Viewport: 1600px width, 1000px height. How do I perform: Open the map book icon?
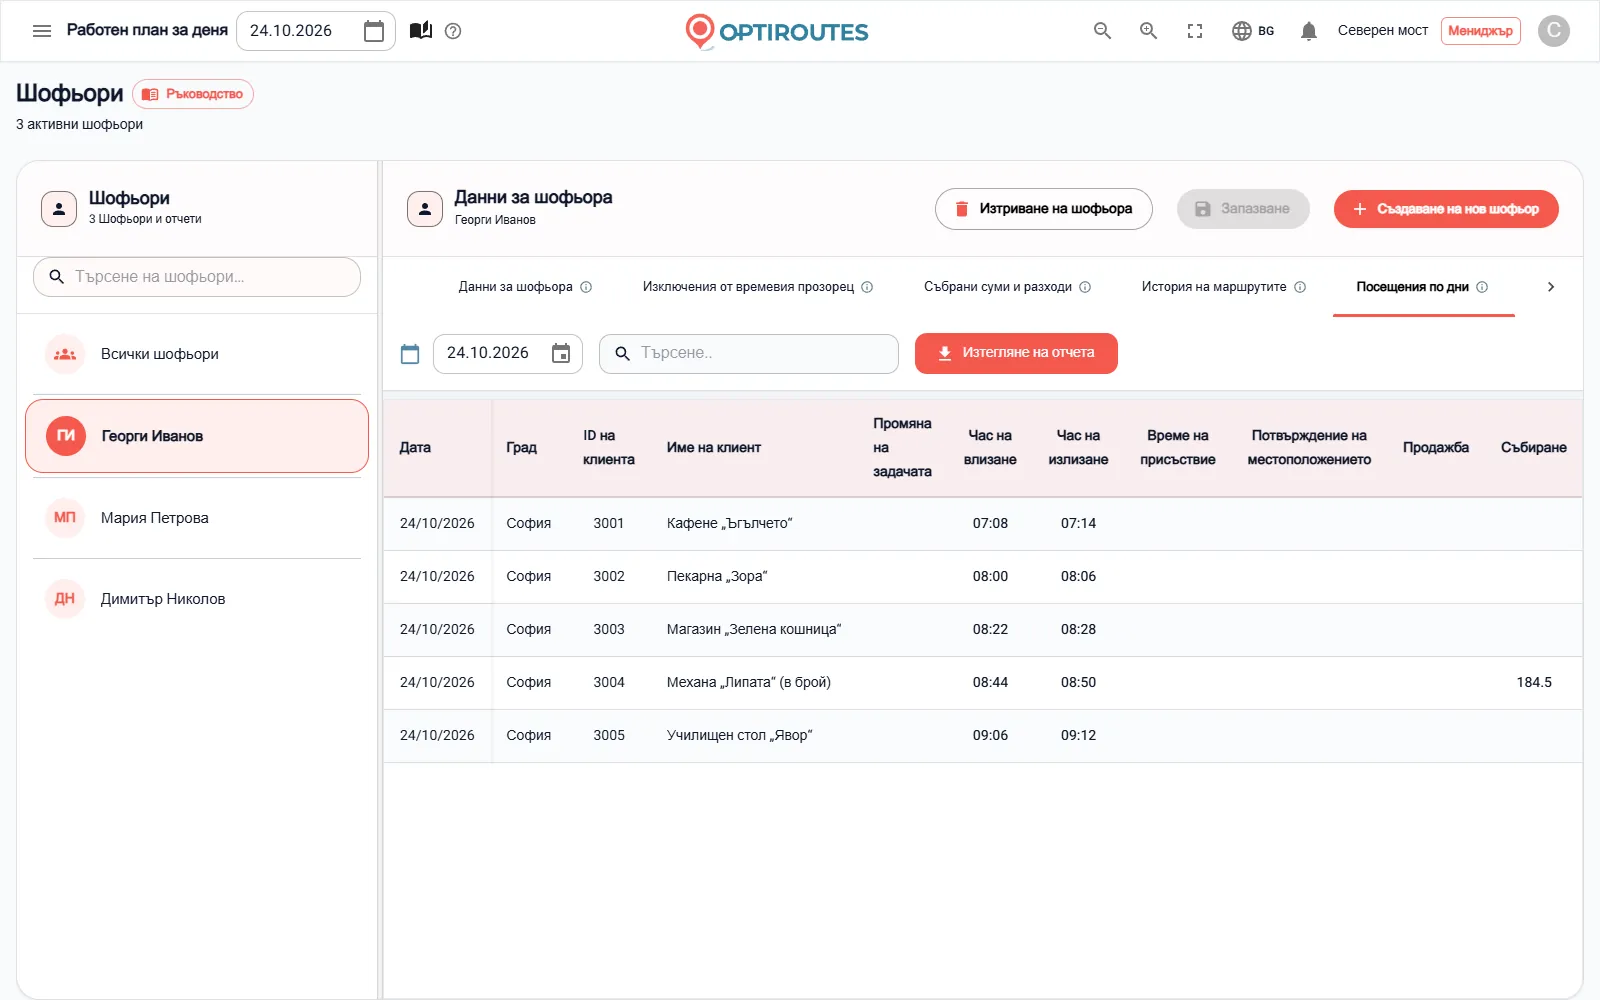pyautogui.click(x=421, y=31)
